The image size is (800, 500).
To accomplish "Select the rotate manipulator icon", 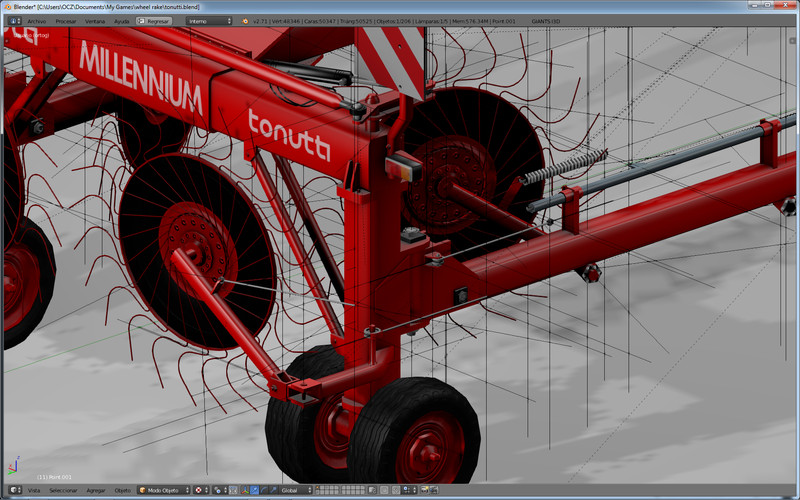I will point(264,491).
